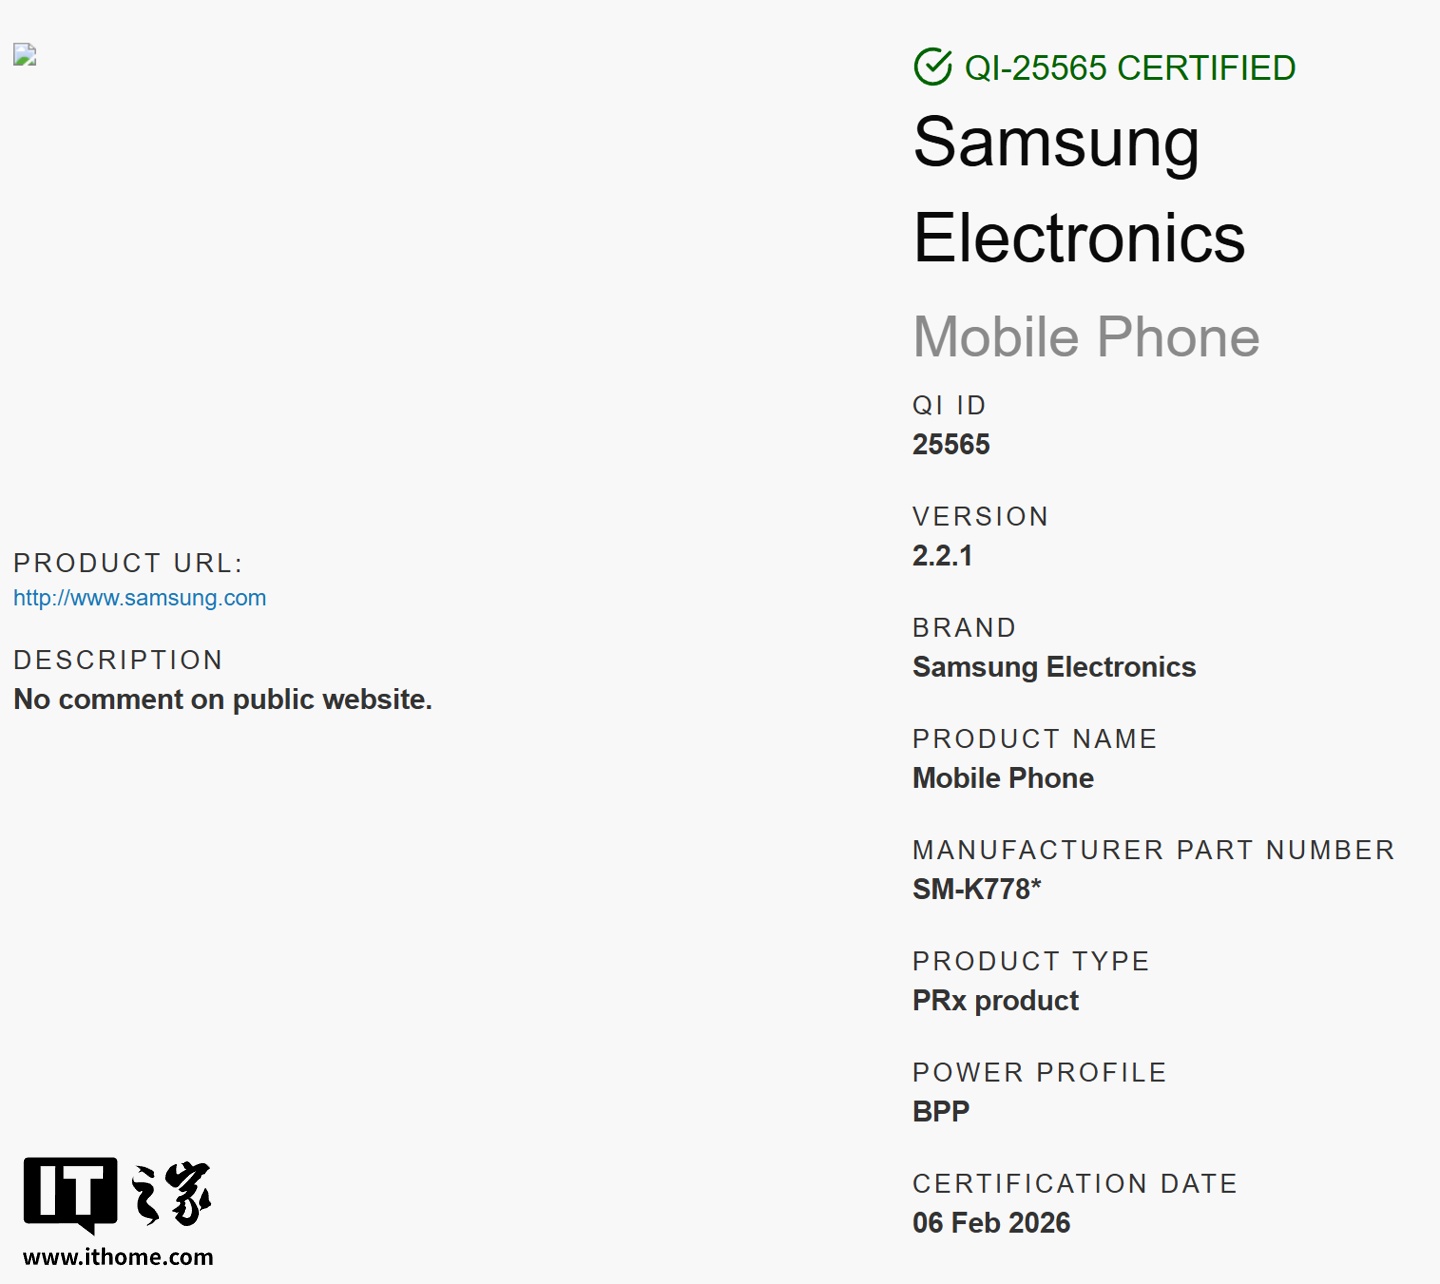The image size is (1440, 1284).
Task: Click the certification date 06 Feb 2026
Action: click(x=991, y=1223)
